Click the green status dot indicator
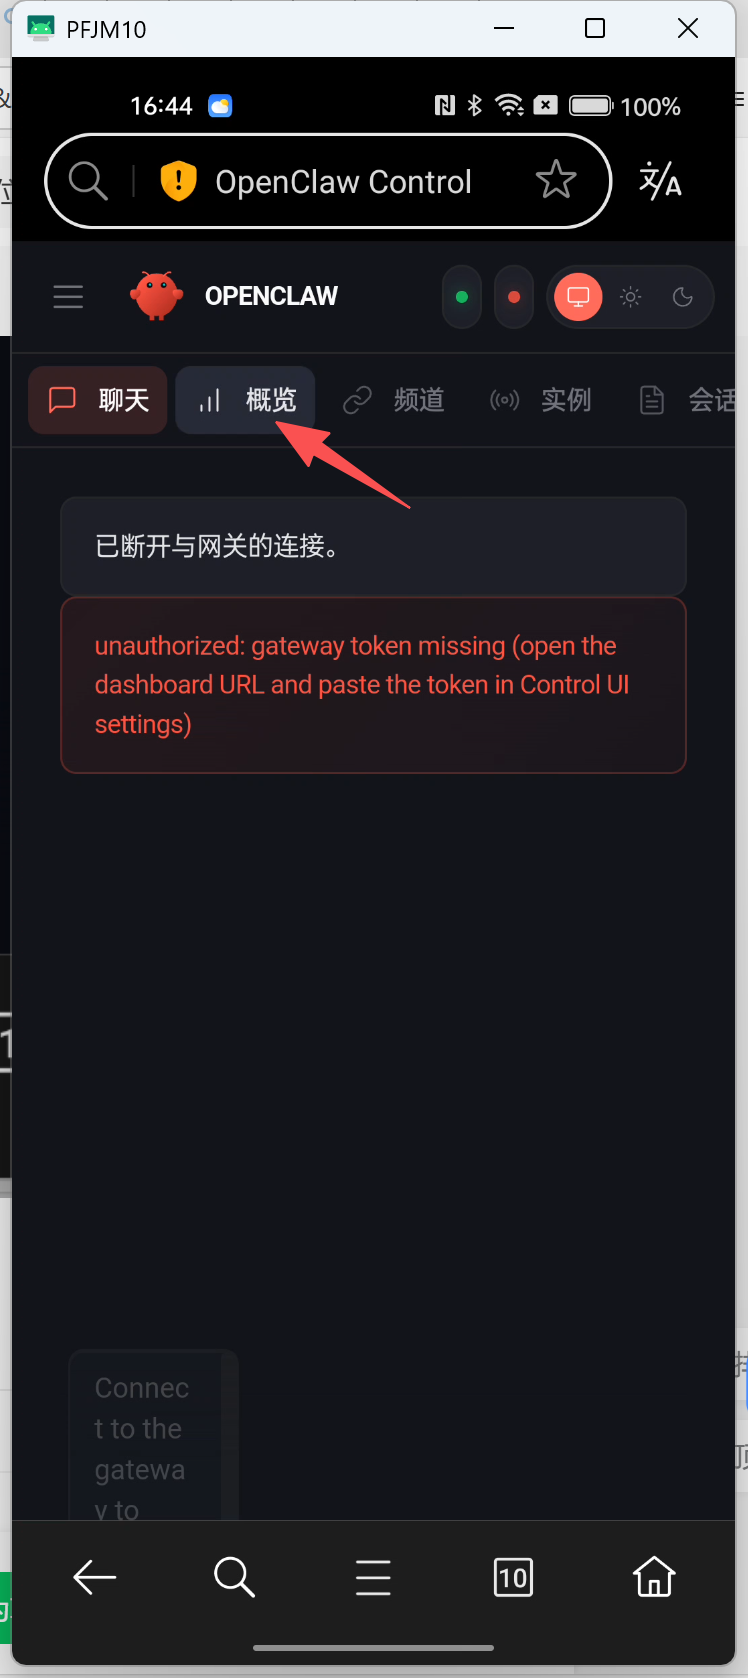The width and height of the screenshot is (748, 1678). 462,297
